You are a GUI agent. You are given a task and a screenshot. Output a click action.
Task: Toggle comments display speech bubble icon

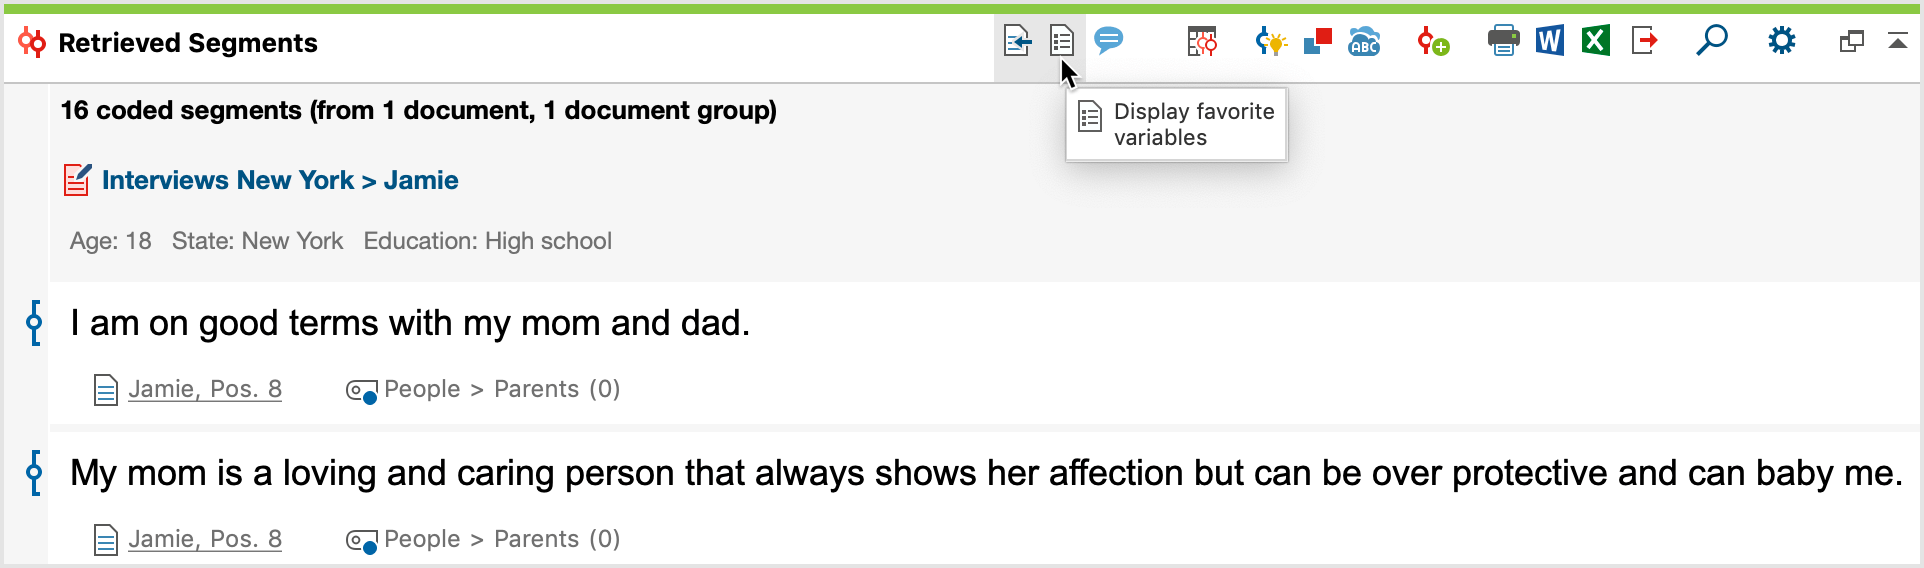click(1109, 41)
